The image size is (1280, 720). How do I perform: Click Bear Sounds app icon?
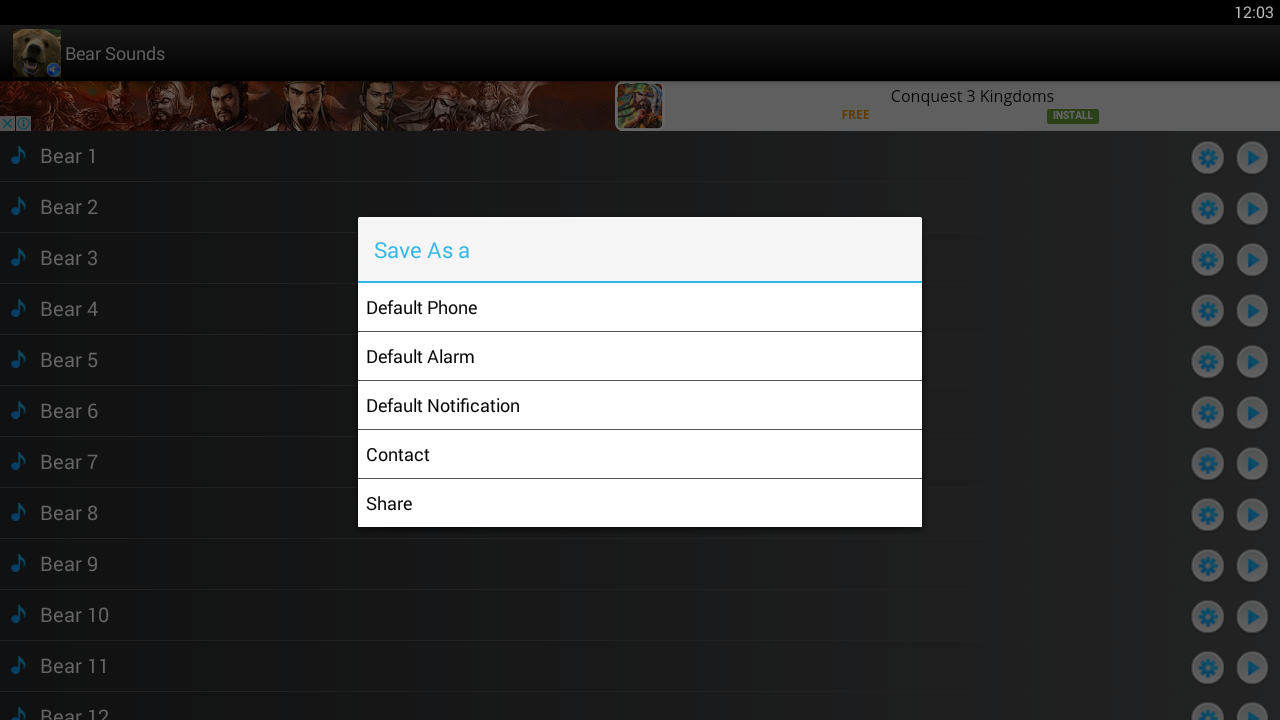point(37,53)
